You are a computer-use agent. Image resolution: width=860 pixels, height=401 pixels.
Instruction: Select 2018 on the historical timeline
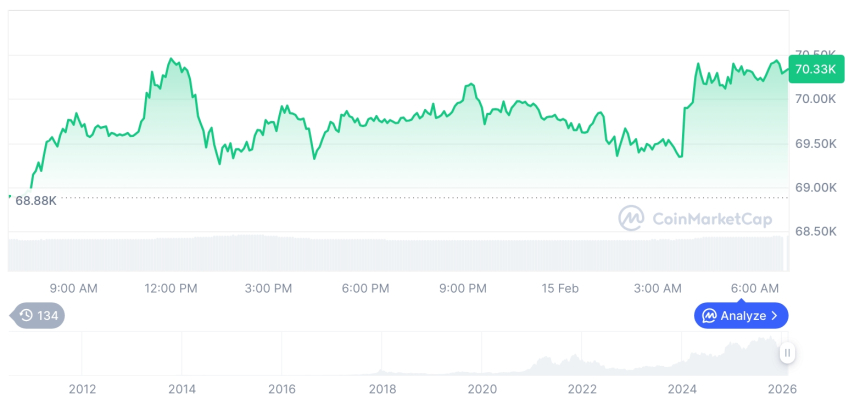pos(382,388)
